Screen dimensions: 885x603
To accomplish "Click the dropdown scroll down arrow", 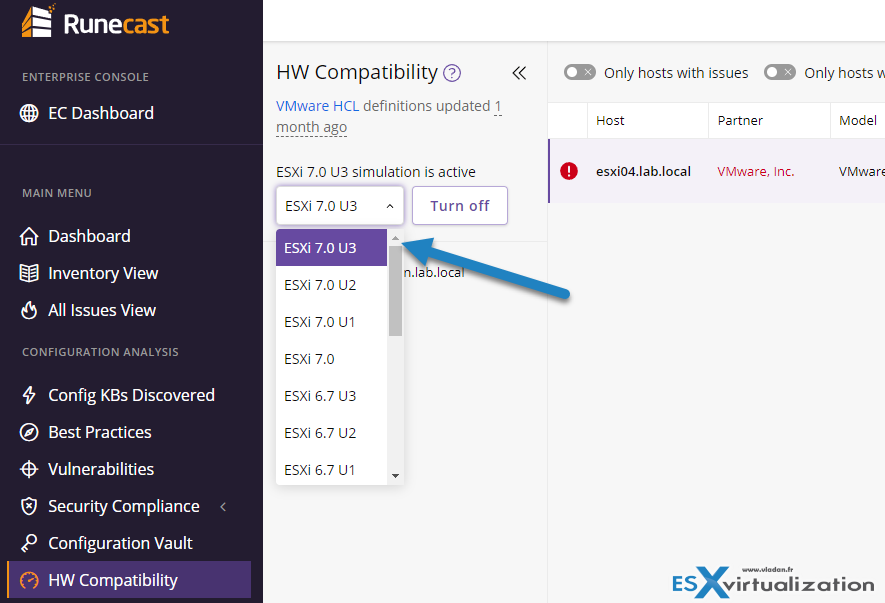I will [x=395, y=476].
